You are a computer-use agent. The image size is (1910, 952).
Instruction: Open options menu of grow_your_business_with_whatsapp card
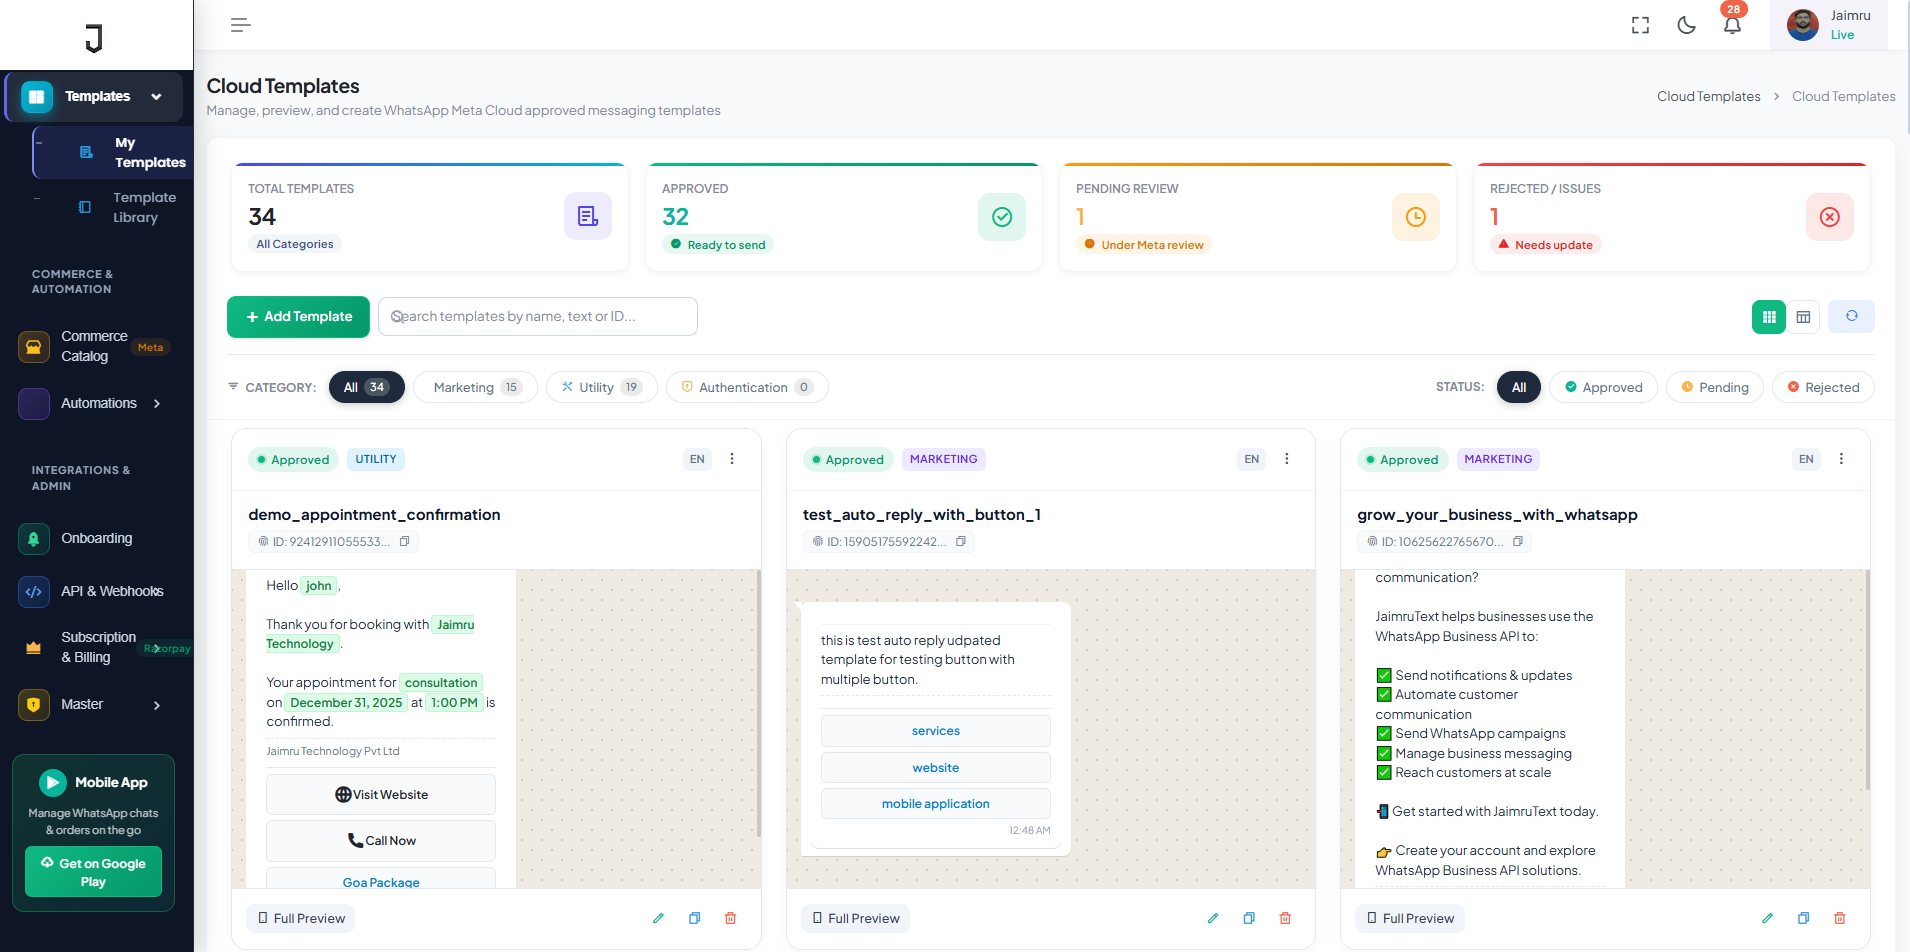pyautogui.click(x=1841, y=459)
